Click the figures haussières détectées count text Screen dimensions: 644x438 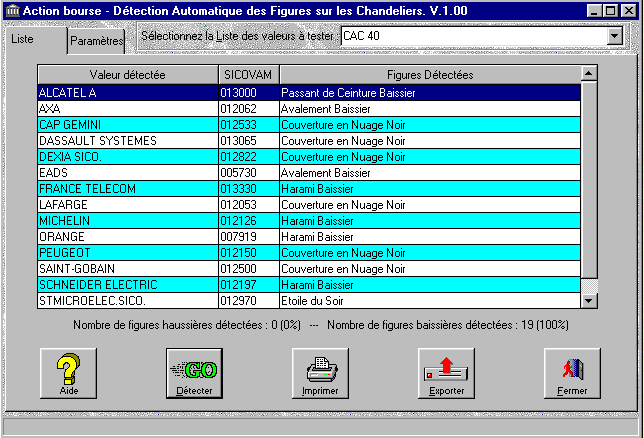click(x=187, y=325)
